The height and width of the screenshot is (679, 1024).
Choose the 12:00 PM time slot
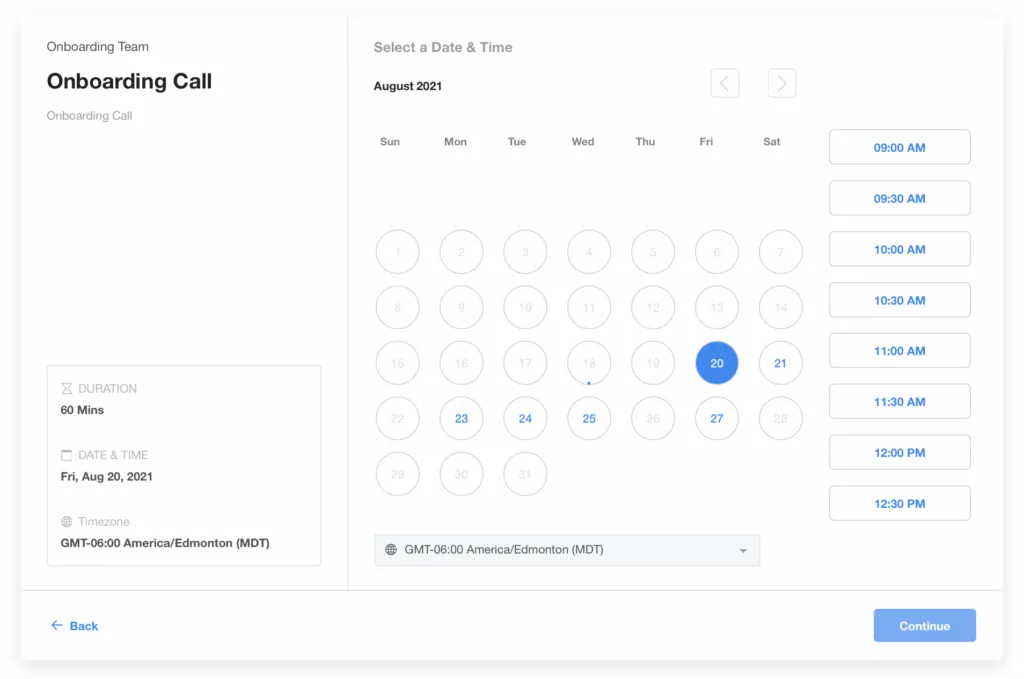899,452
